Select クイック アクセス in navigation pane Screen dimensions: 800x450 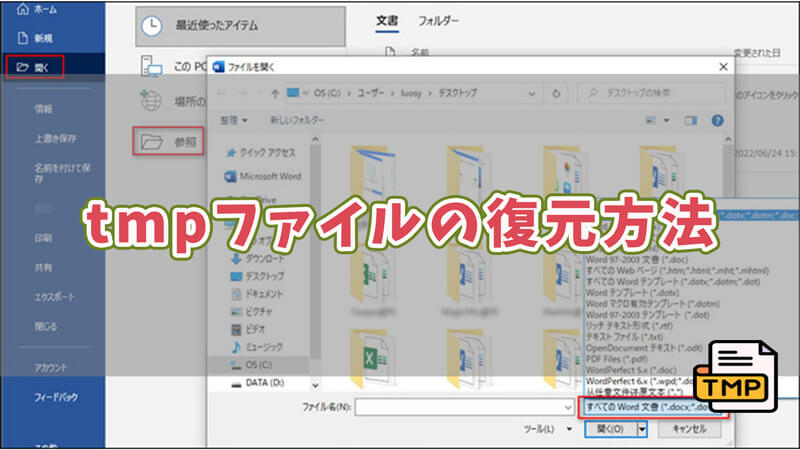[x=261, y=153]
